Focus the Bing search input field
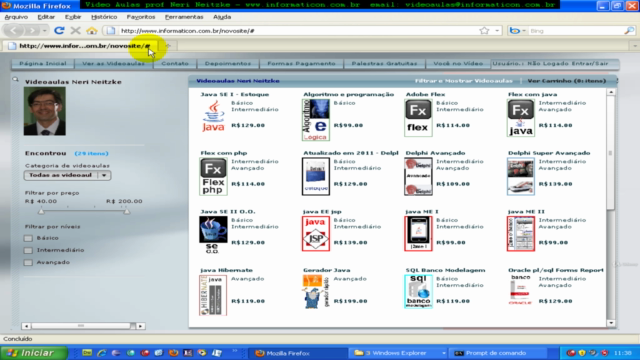This screenshot has height=360, width=640. [576, 31]
